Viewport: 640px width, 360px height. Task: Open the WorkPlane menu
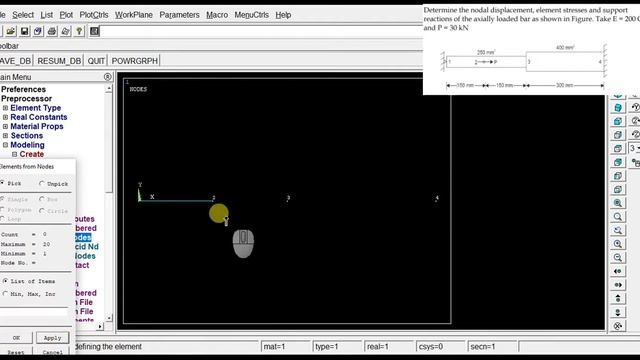point(133,15)
